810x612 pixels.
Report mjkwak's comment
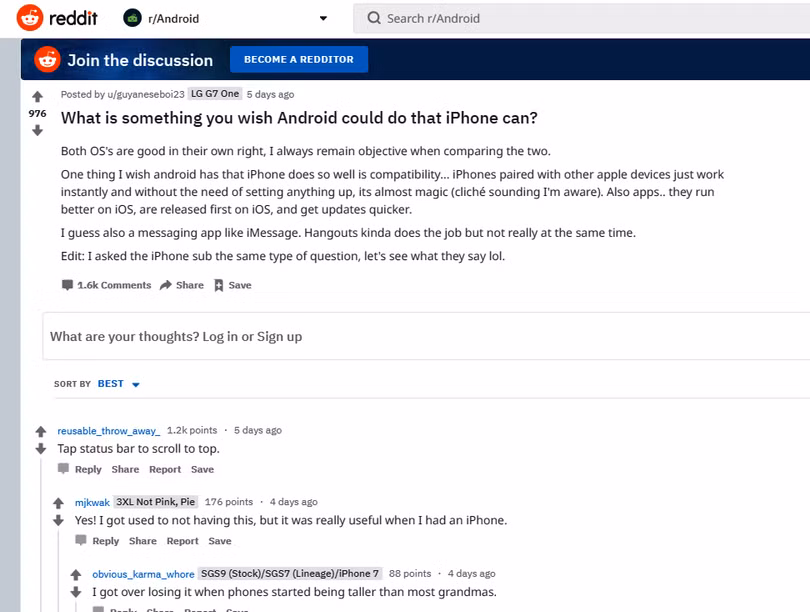pos(182,541)
